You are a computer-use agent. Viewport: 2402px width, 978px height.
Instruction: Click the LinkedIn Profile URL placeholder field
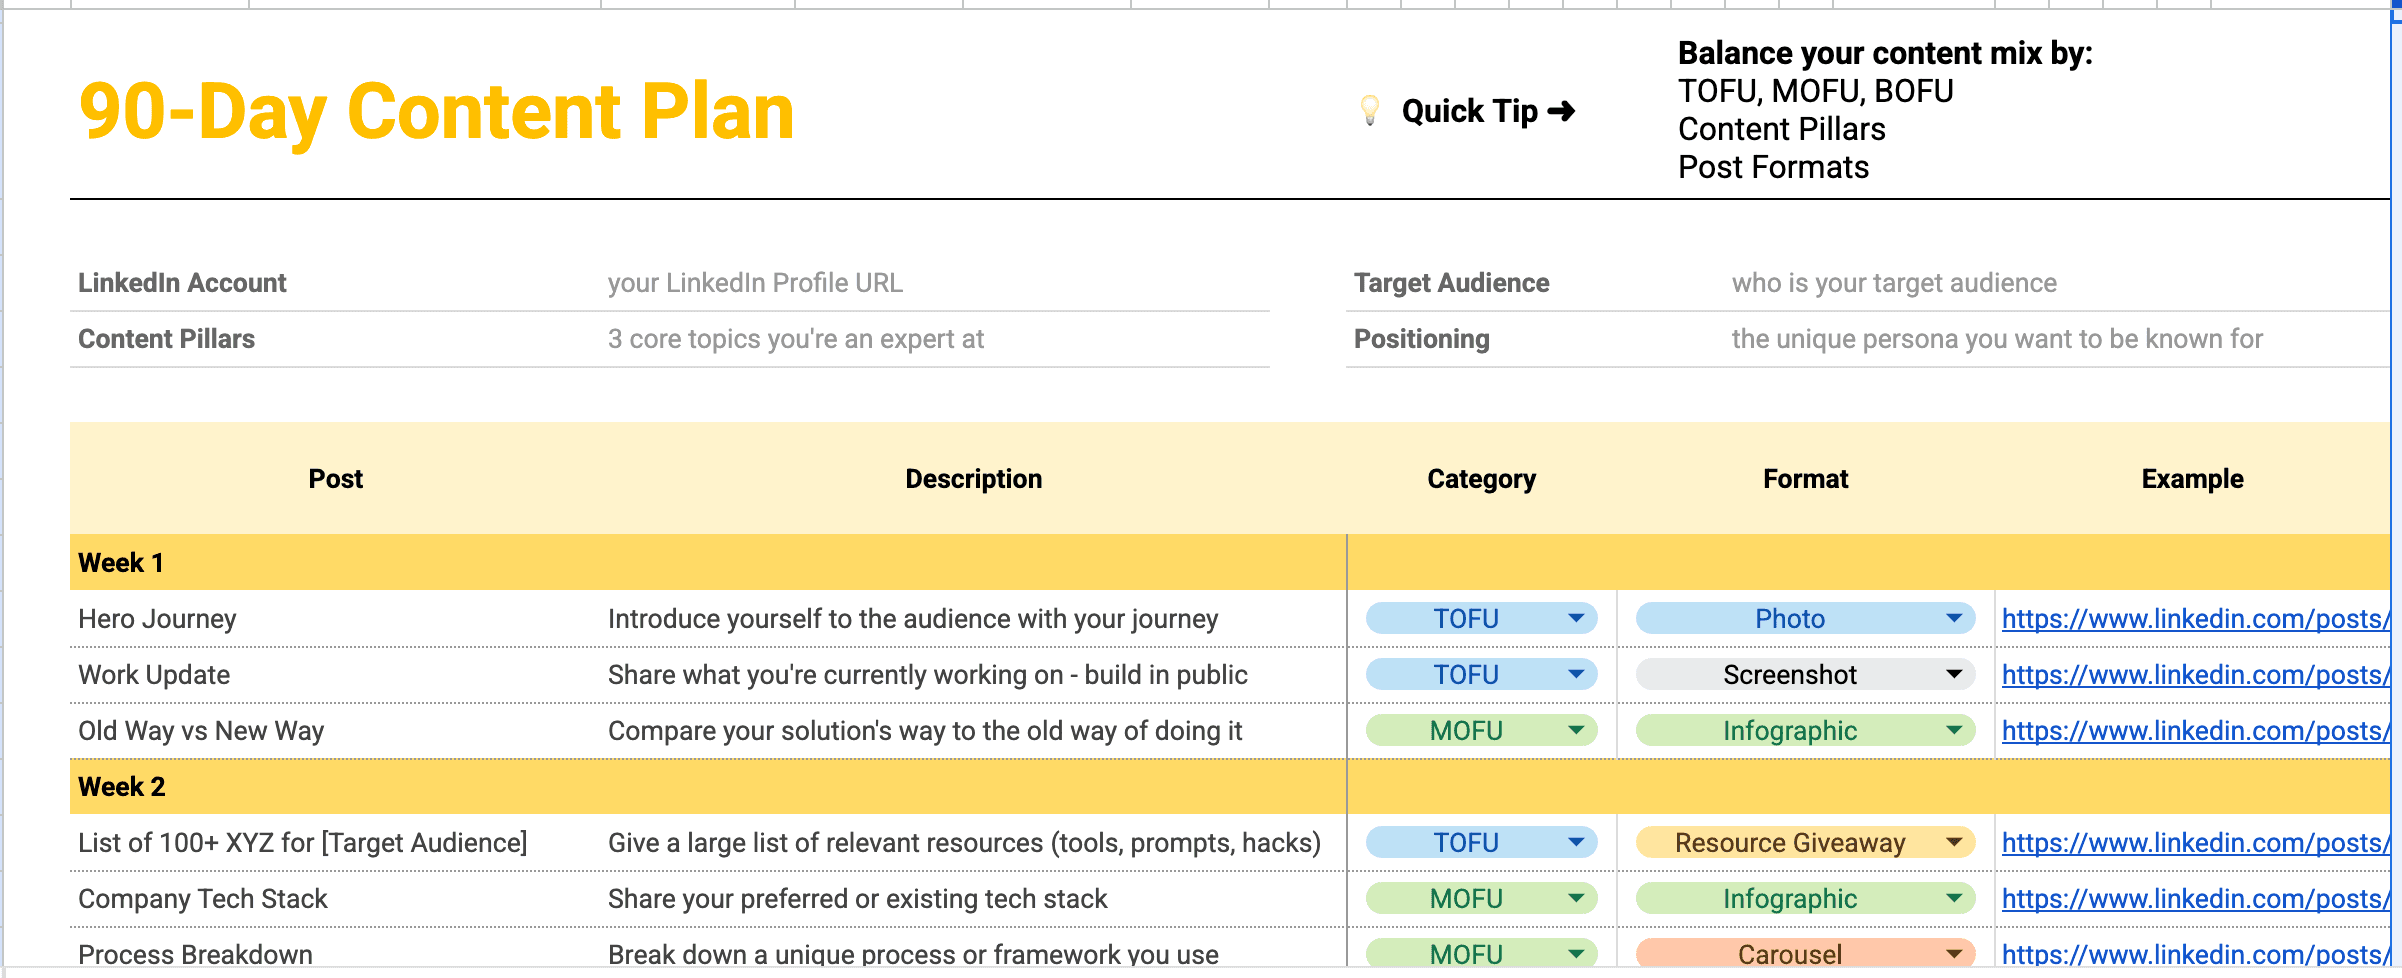(755, 283)
